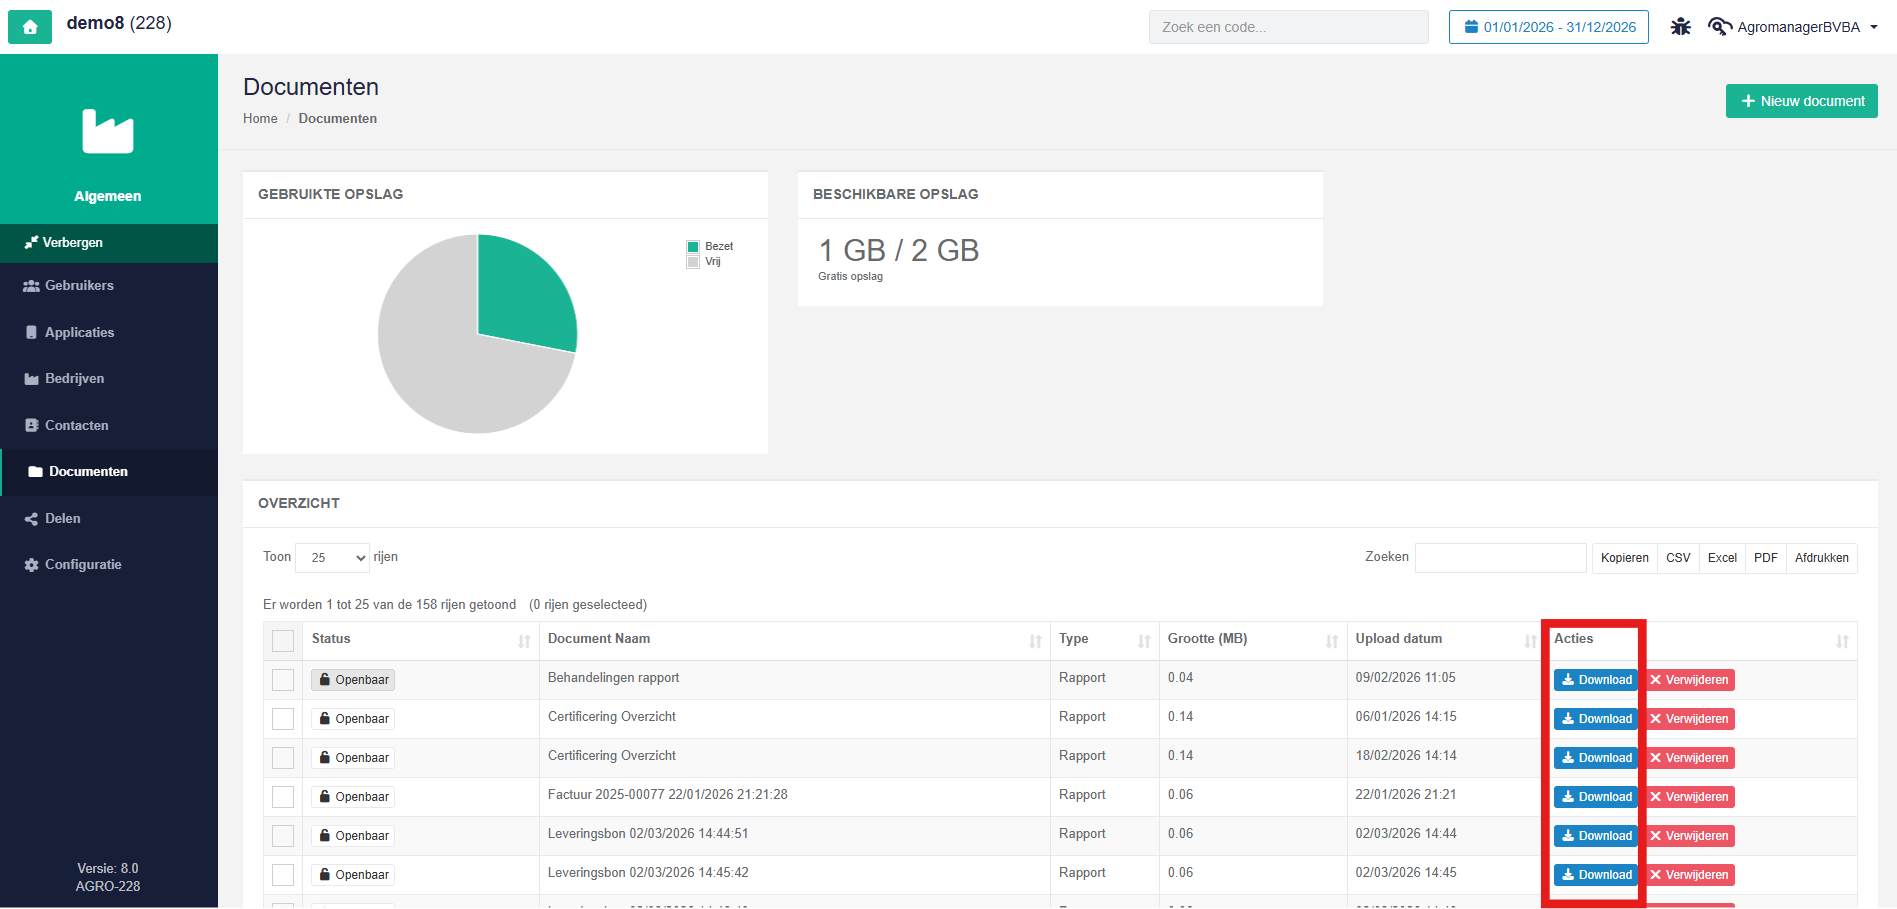The image size is (1897, 909).
Task: Click the Contacten address book icon
Action: (x=32, y=425)
